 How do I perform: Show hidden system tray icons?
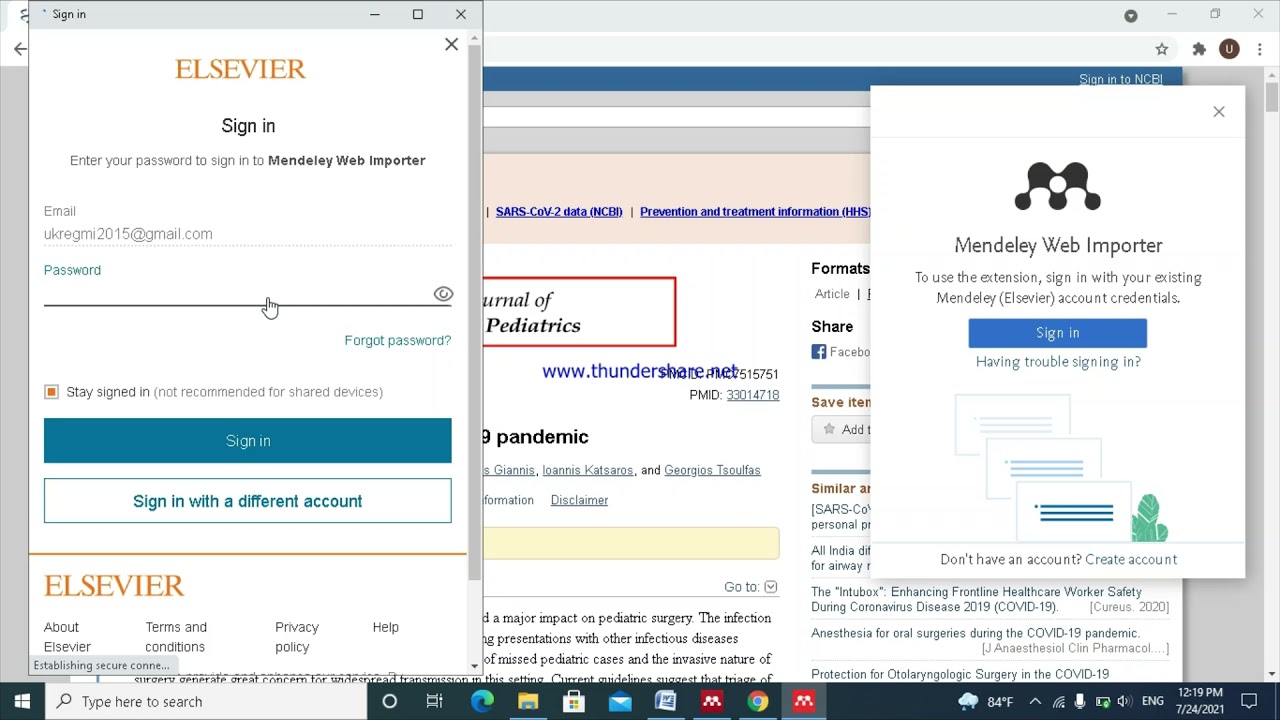(1035, 702)
